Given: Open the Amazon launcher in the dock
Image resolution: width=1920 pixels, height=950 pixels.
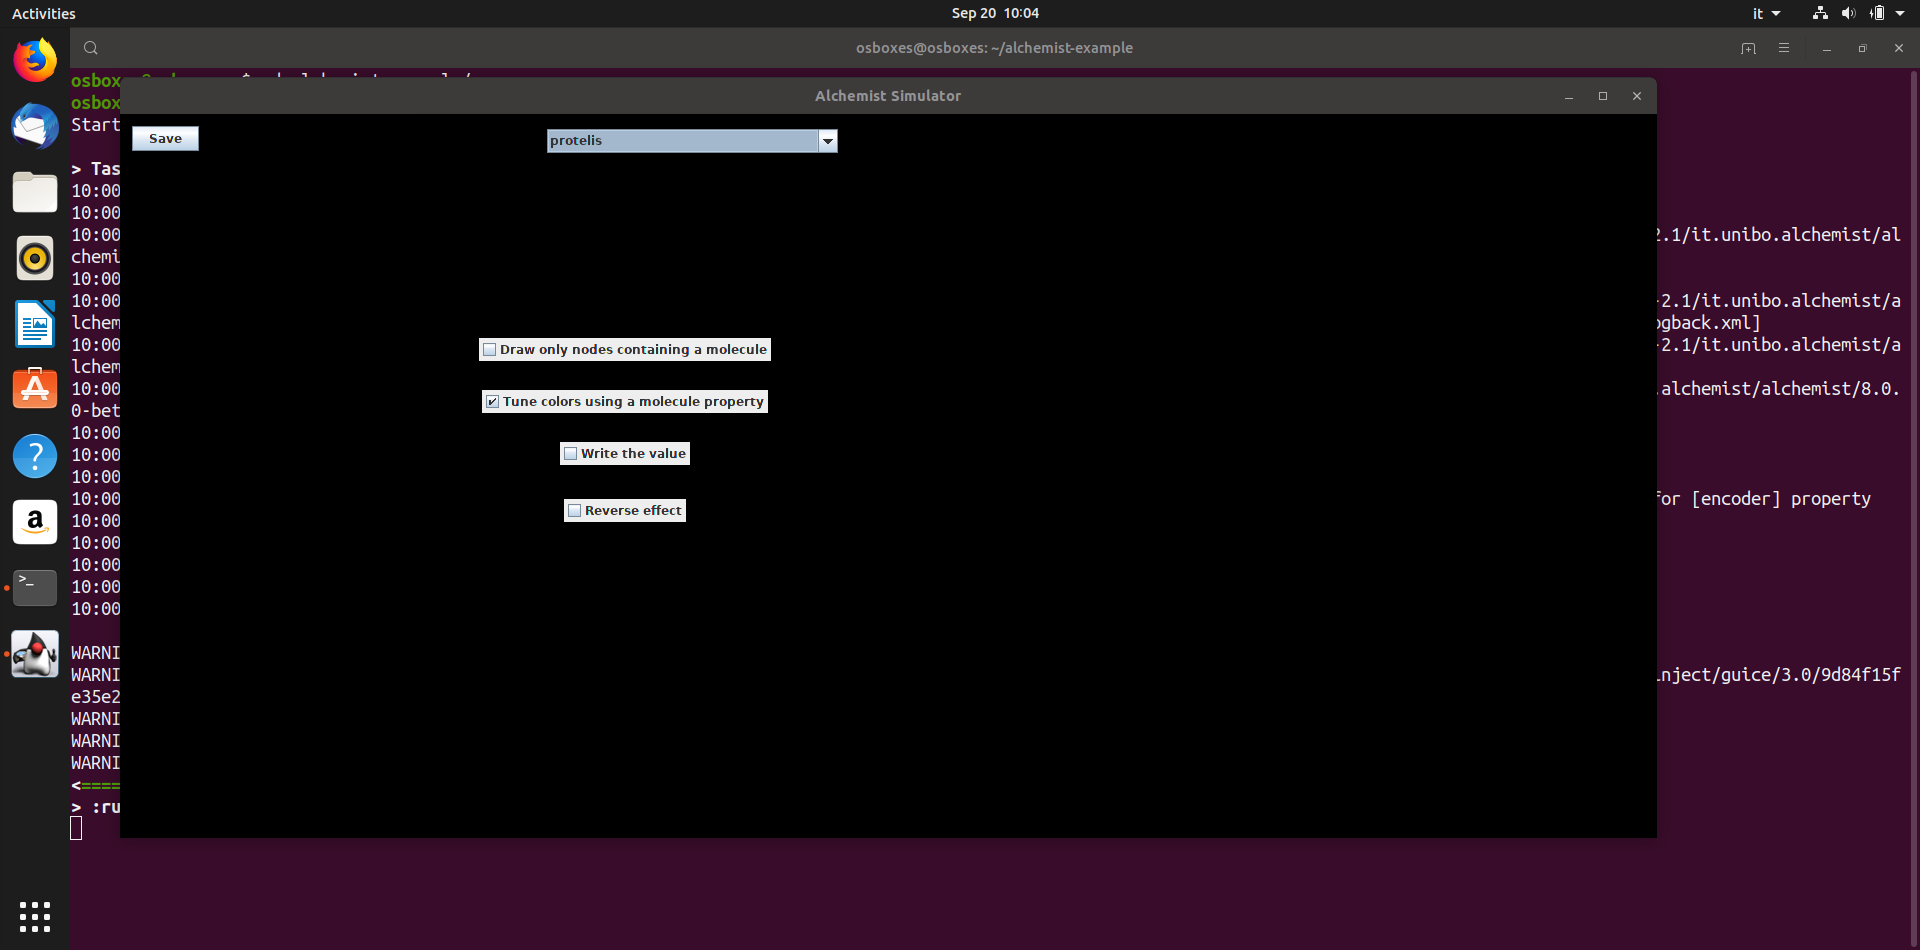Looking at the screenshot, I should coord(35,522).
